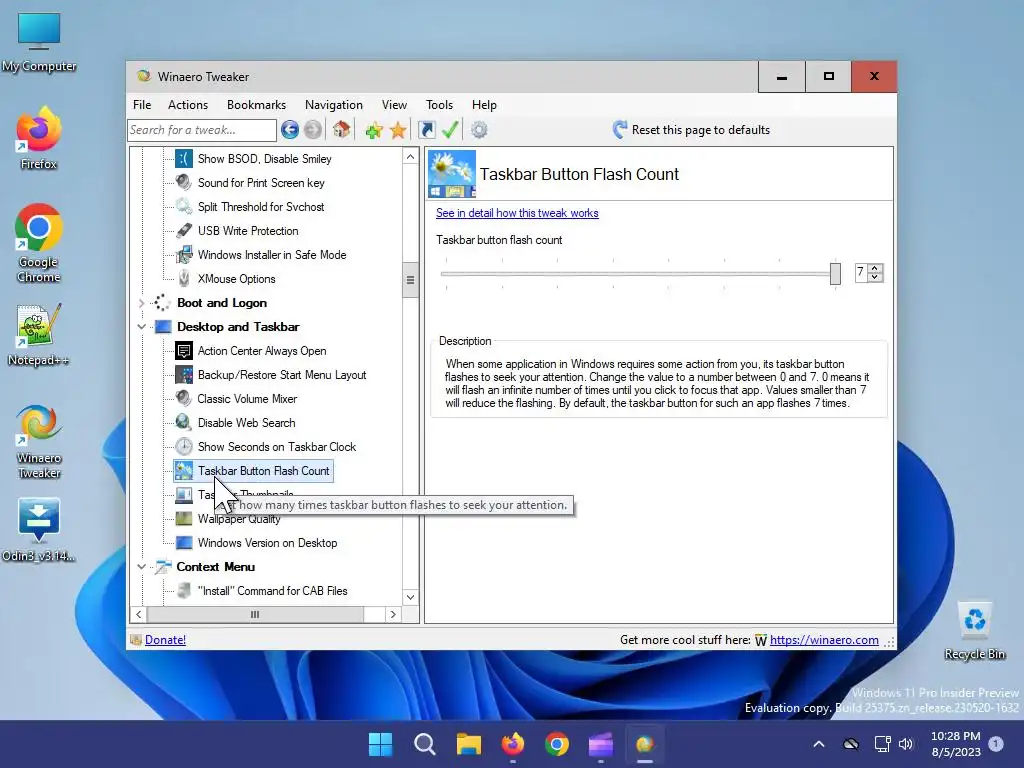Open Notepad++ desktop shortcut
This screenshot has height=768, width=1024.
coord(39,334)
